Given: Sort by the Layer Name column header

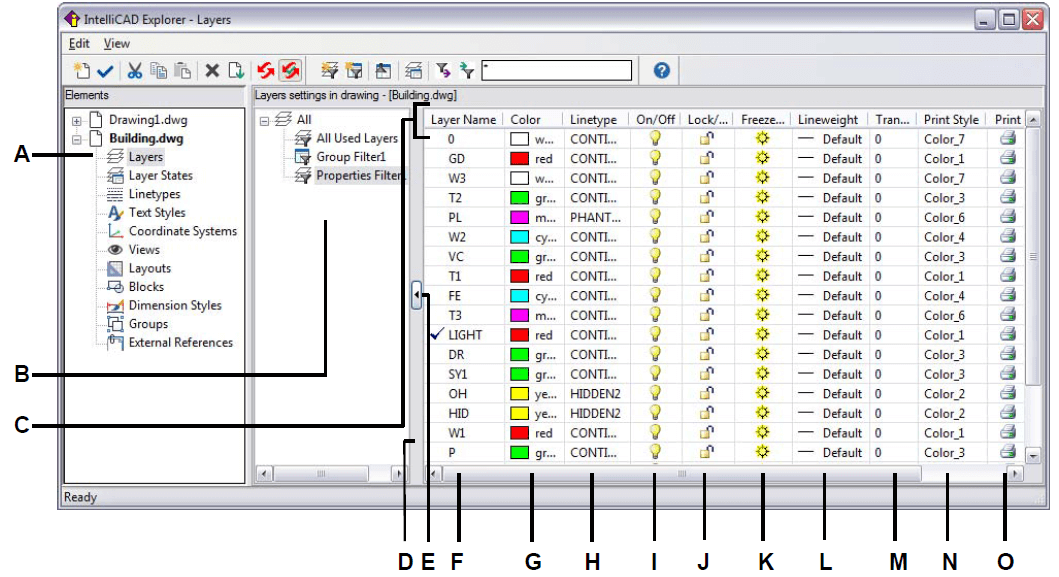Looking at the screenshot, I should (463, 120).
